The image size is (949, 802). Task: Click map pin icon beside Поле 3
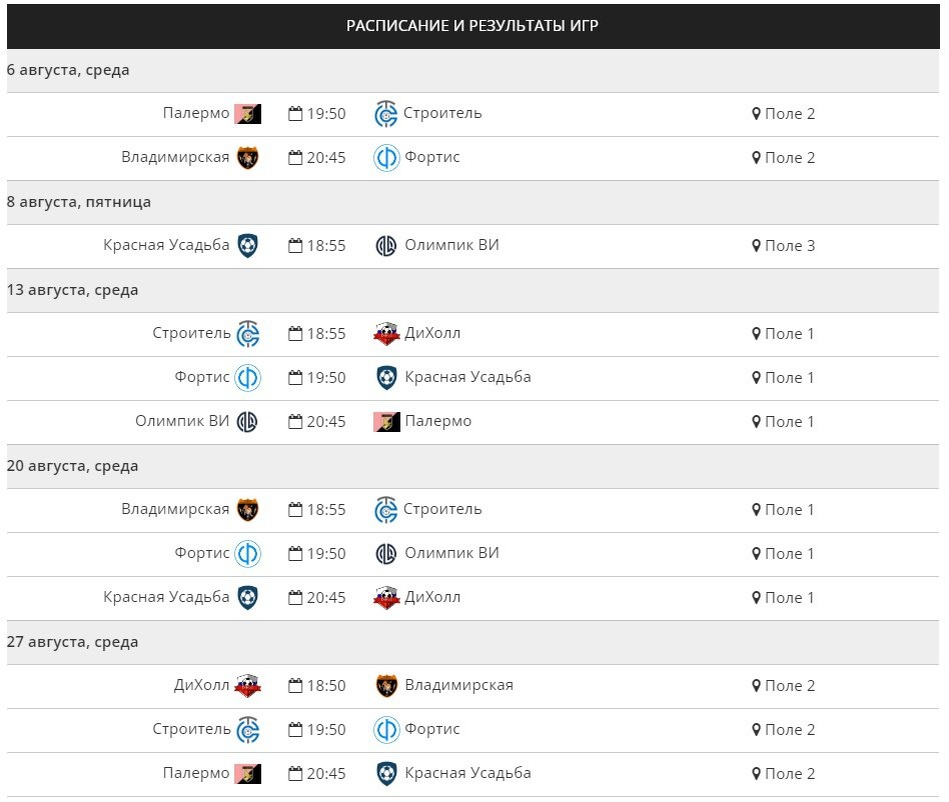756,246
